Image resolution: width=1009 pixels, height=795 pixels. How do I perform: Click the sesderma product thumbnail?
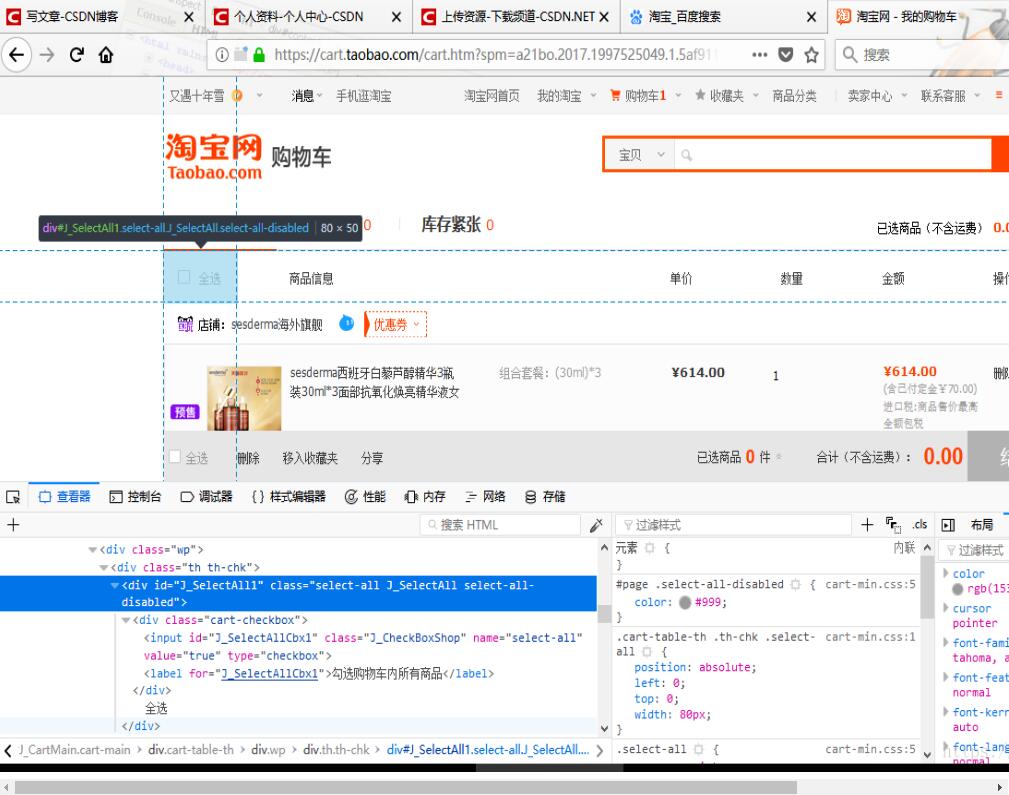(244, 398)
